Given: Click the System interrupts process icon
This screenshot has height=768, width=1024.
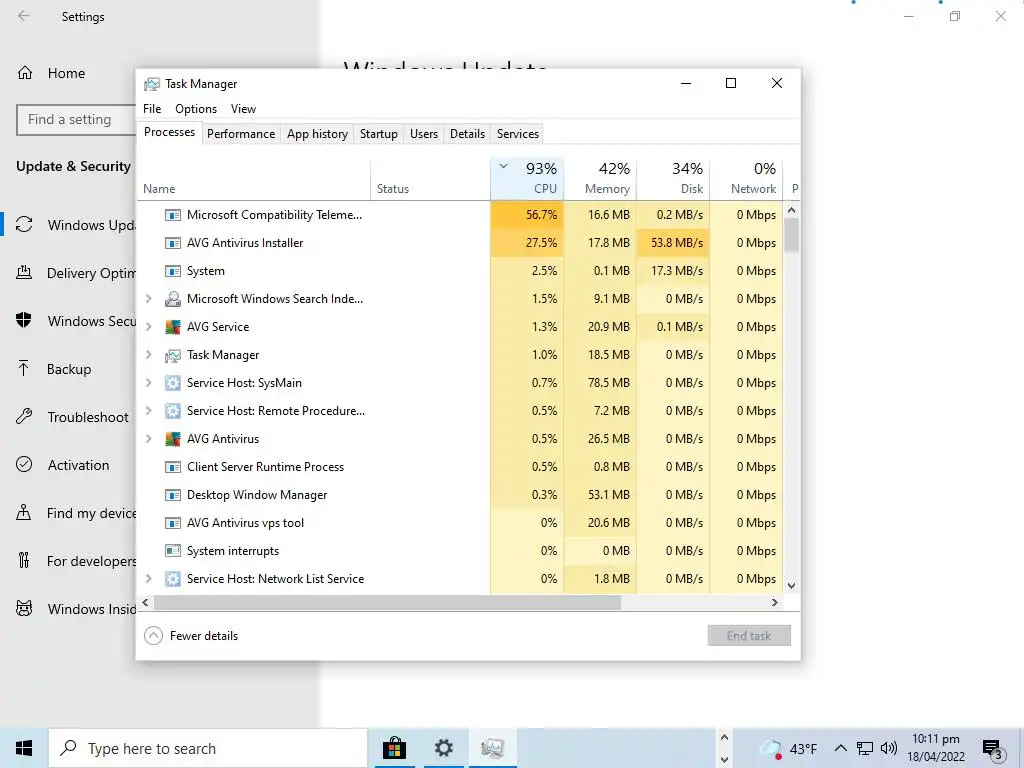Looking at the screenshot, I should click(x=172, y=551).
